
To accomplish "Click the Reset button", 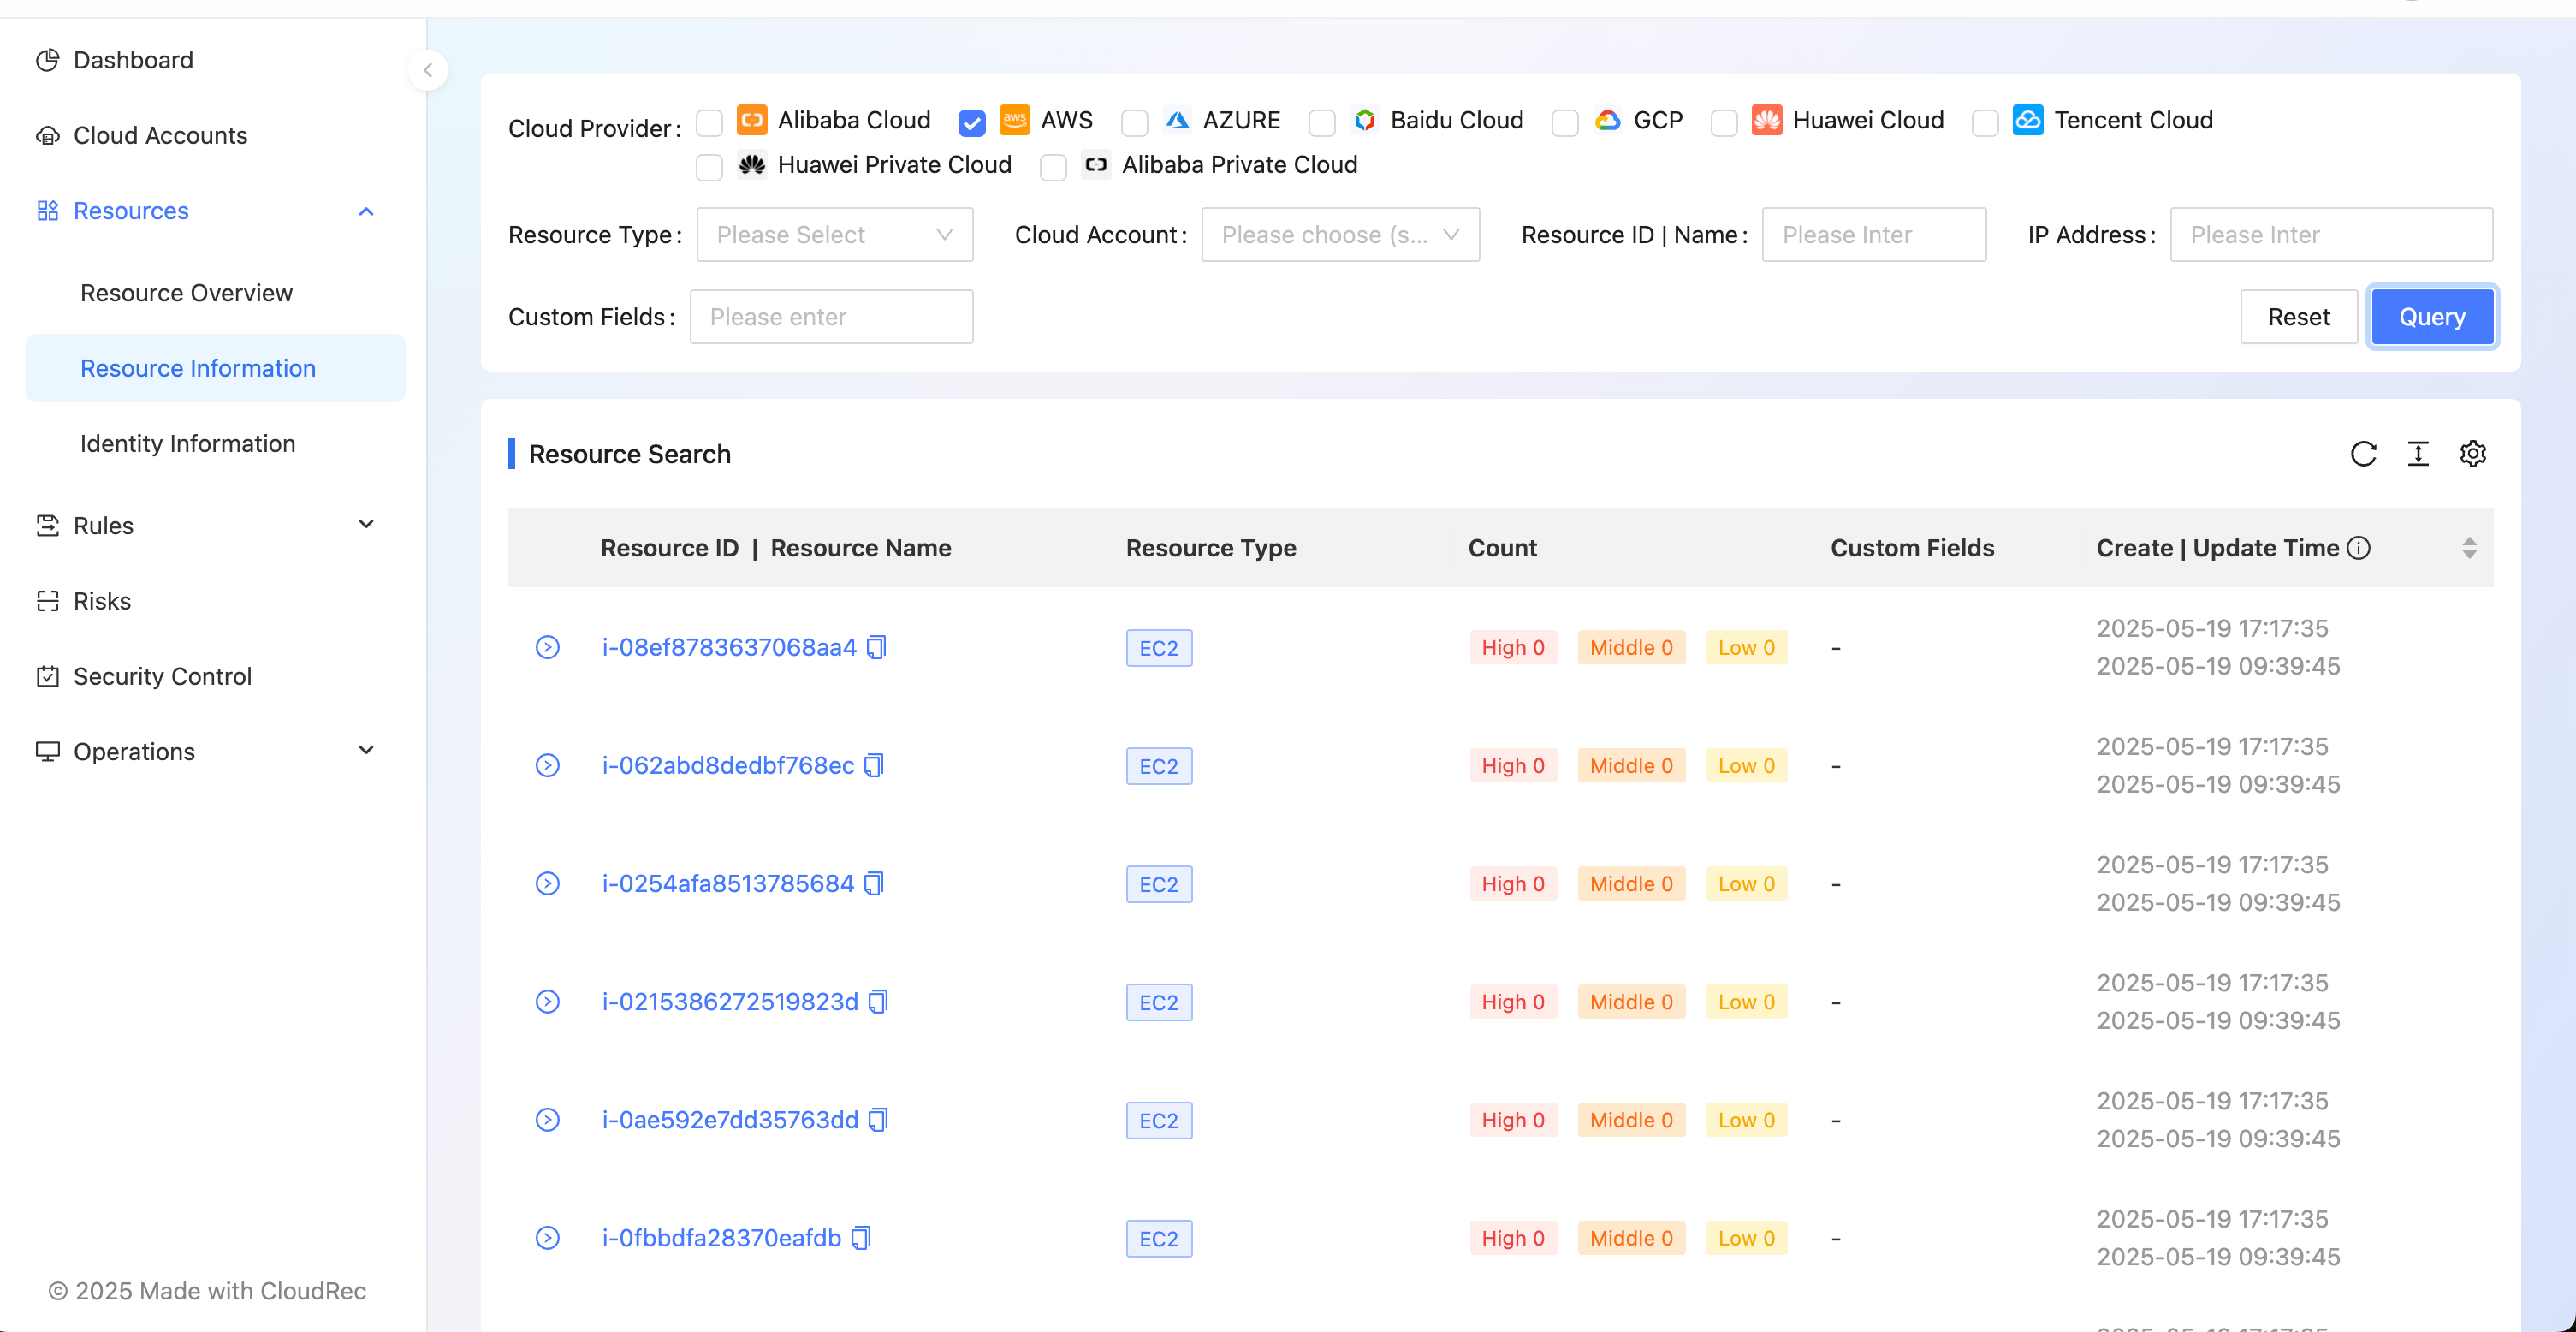I will click(x=2298, y=317).
